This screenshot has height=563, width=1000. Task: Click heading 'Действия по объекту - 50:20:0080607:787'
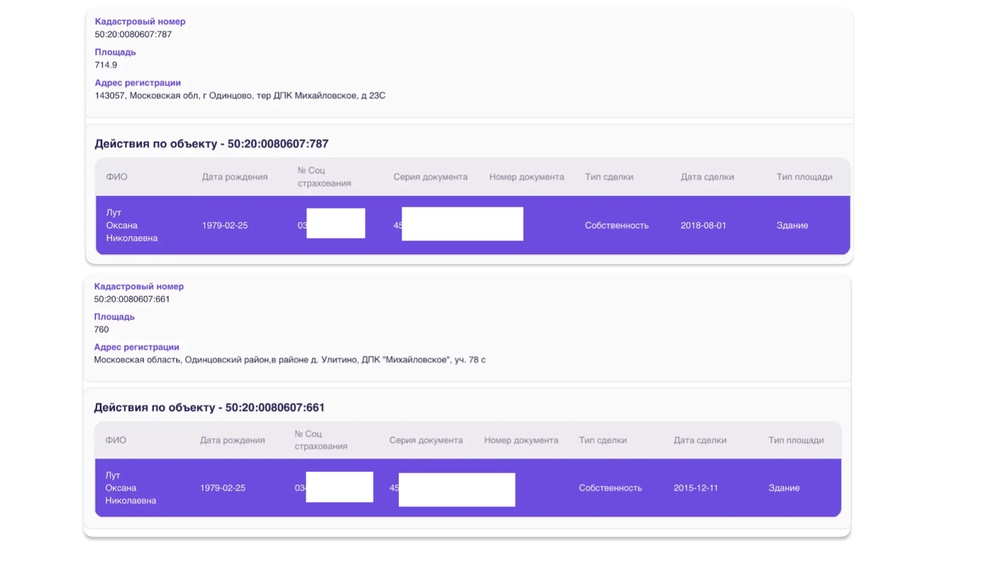pos(211,144)
